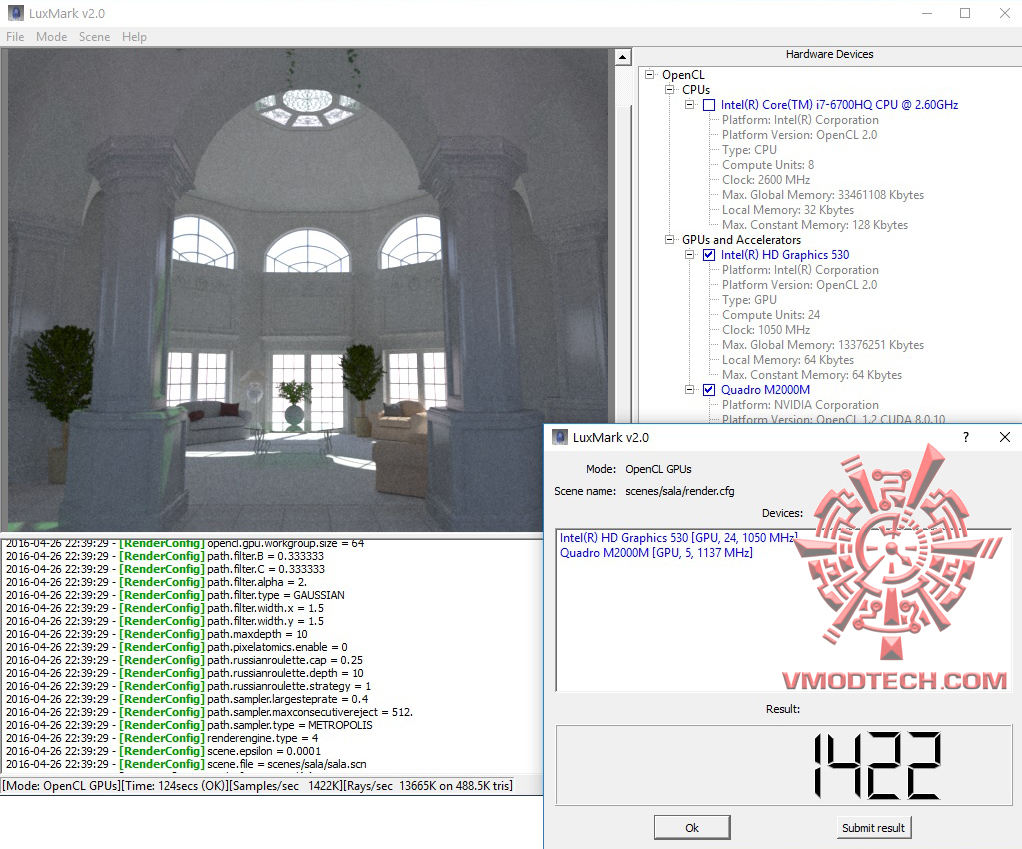Image resolution: width=1022 pixels, height=849 pixels.
Task: Click 'Max. Global Memory: 33461108 Kbytes' row
Action: point(823,195)
